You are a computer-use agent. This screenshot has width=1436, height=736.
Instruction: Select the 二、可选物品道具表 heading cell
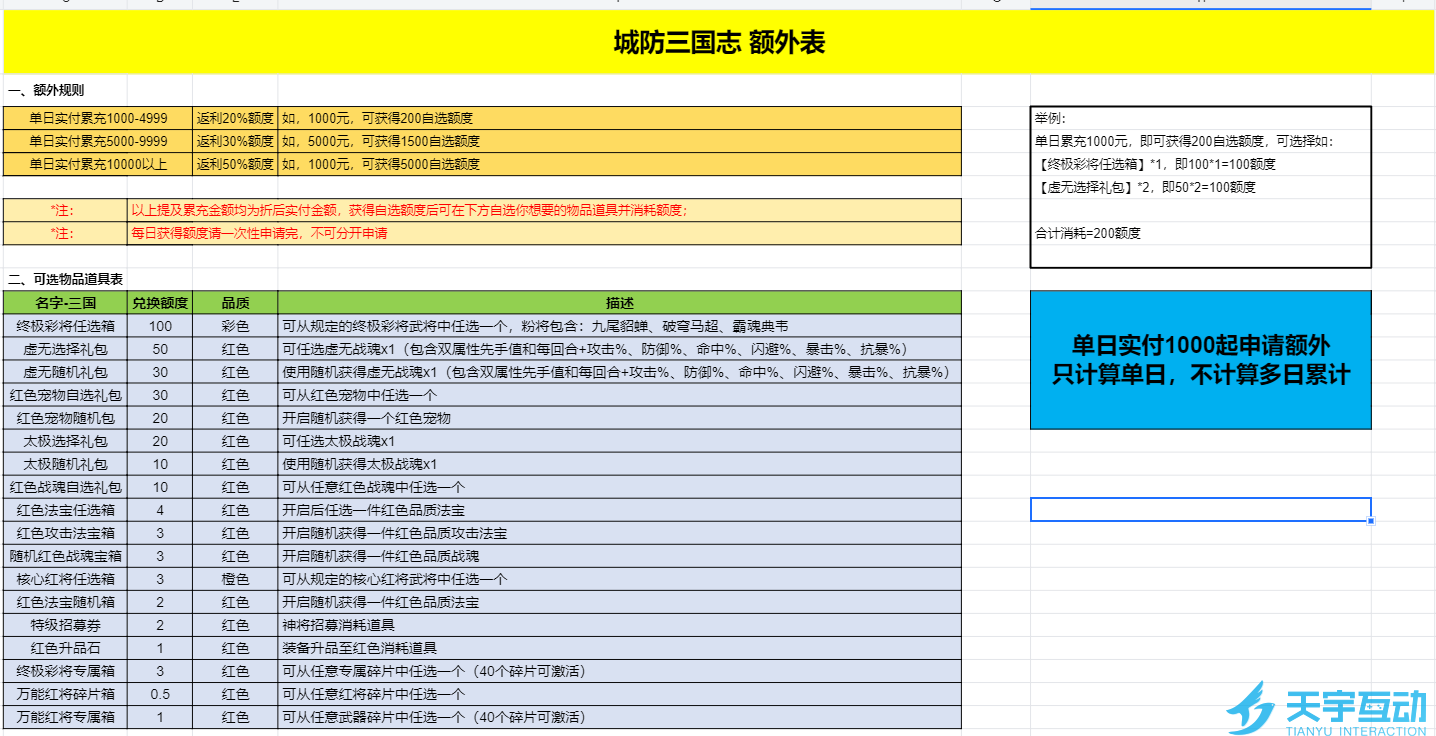pyautogui.click(x=65, y=279)
